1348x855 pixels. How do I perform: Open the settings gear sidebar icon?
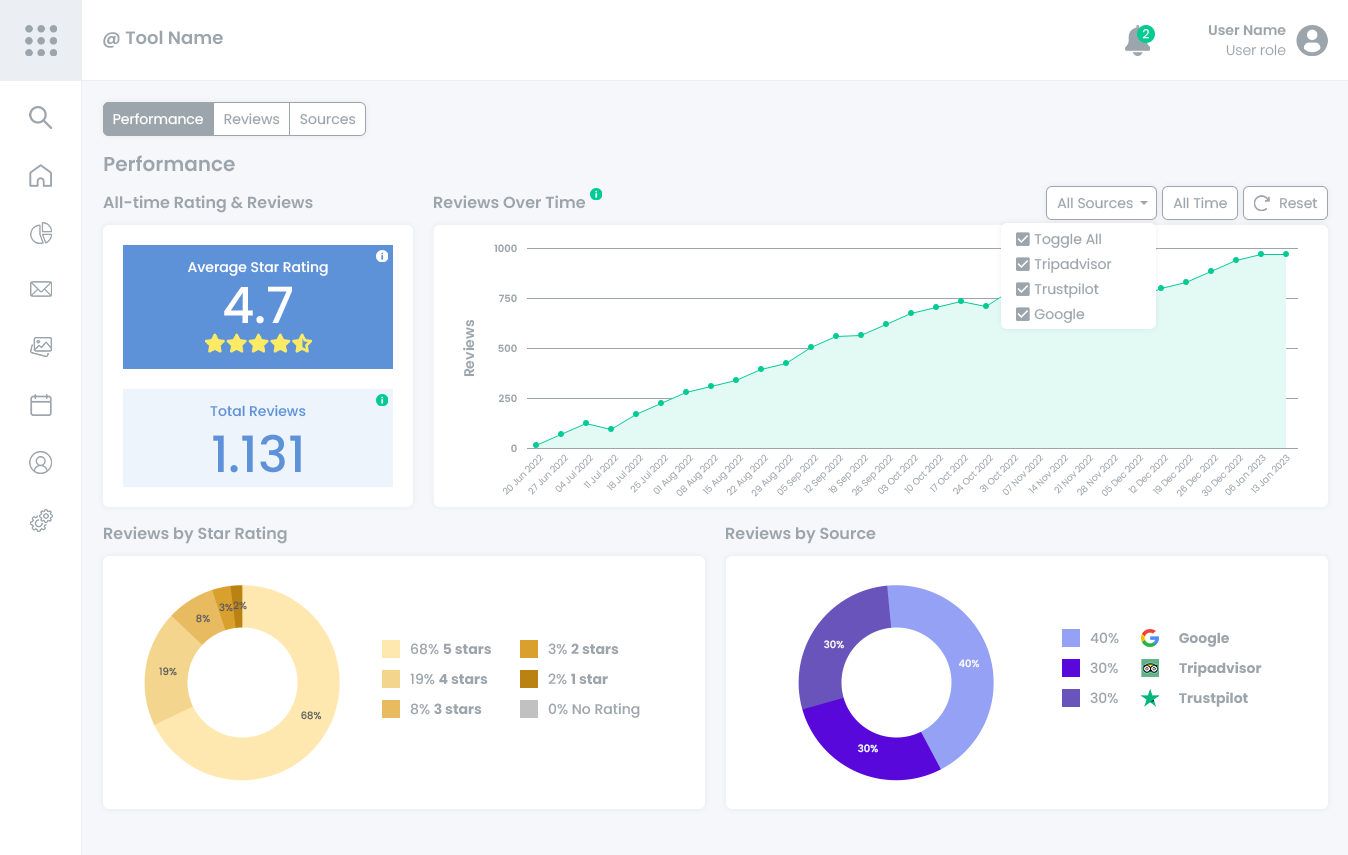click(x=40, y=521)
